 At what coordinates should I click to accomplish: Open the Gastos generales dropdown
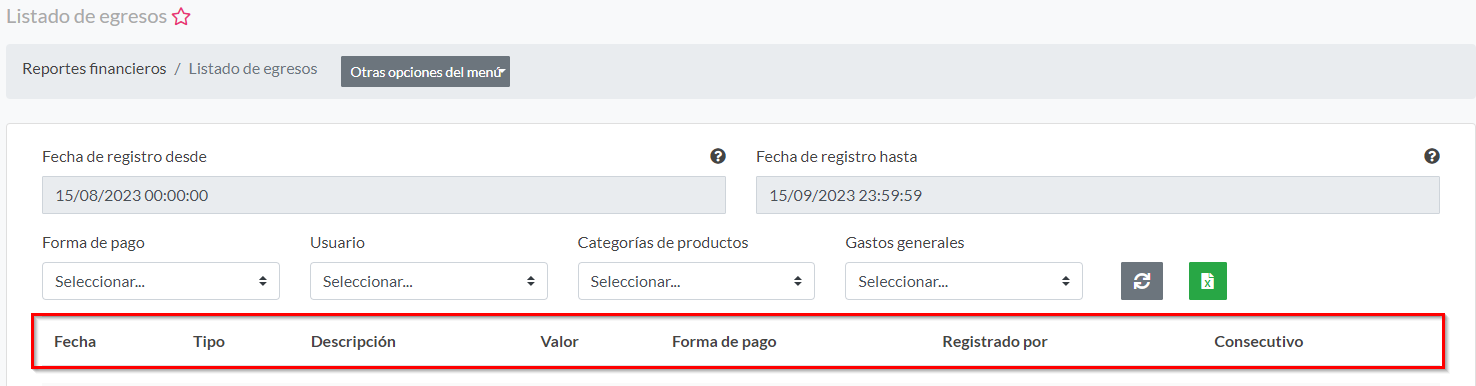point(964,281)
